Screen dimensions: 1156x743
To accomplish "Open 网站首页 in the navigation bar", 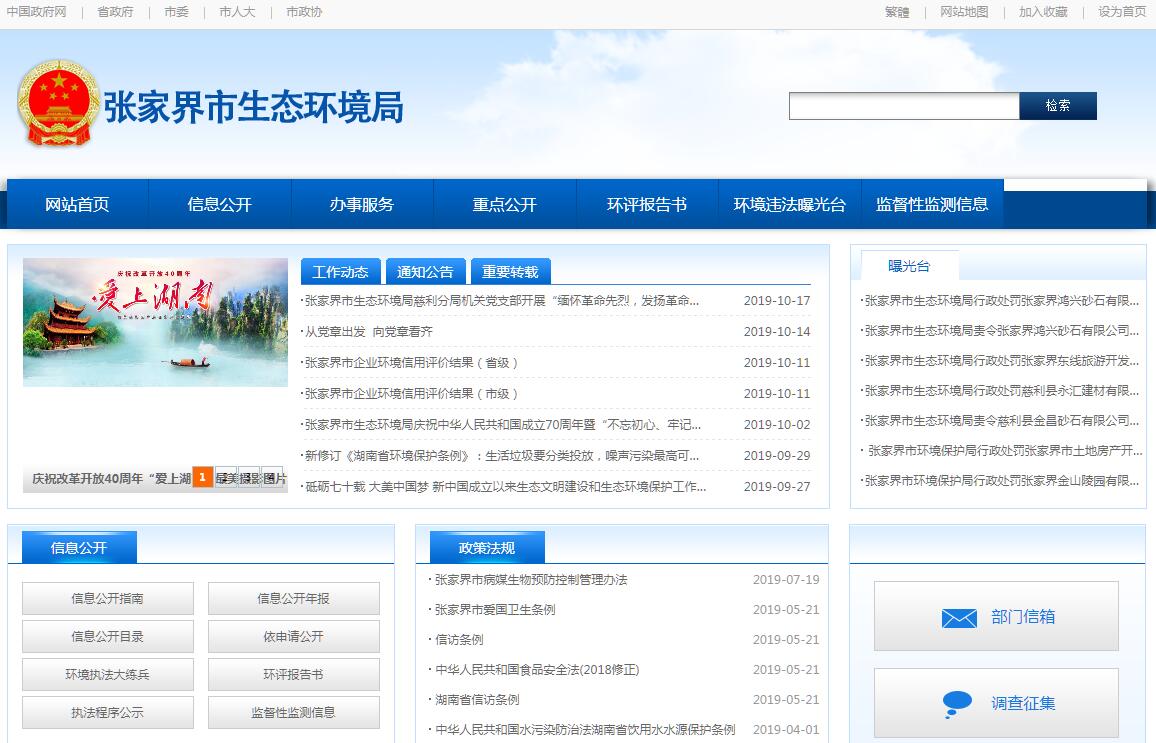I will pyautogui.click(x=77, y=205).
